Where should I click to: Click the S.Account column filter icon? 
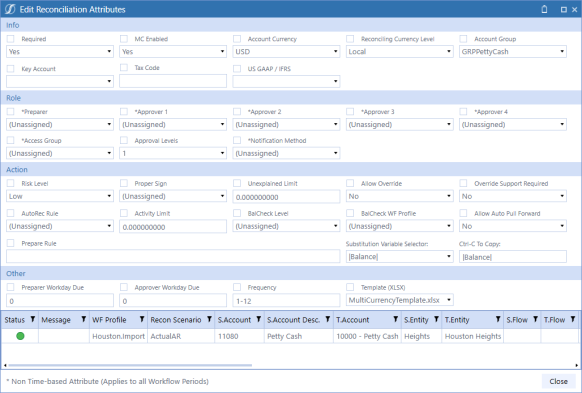(x=259, y=319)
